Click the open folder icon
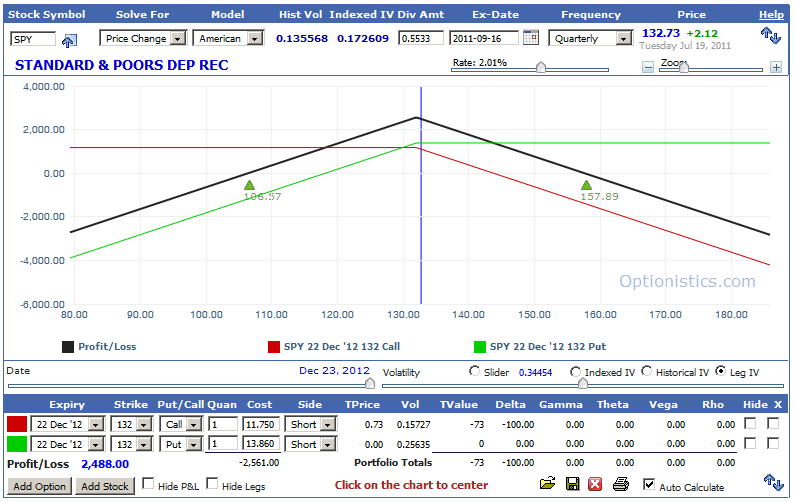This screenshot has width=795, height=502. (548, 484)
